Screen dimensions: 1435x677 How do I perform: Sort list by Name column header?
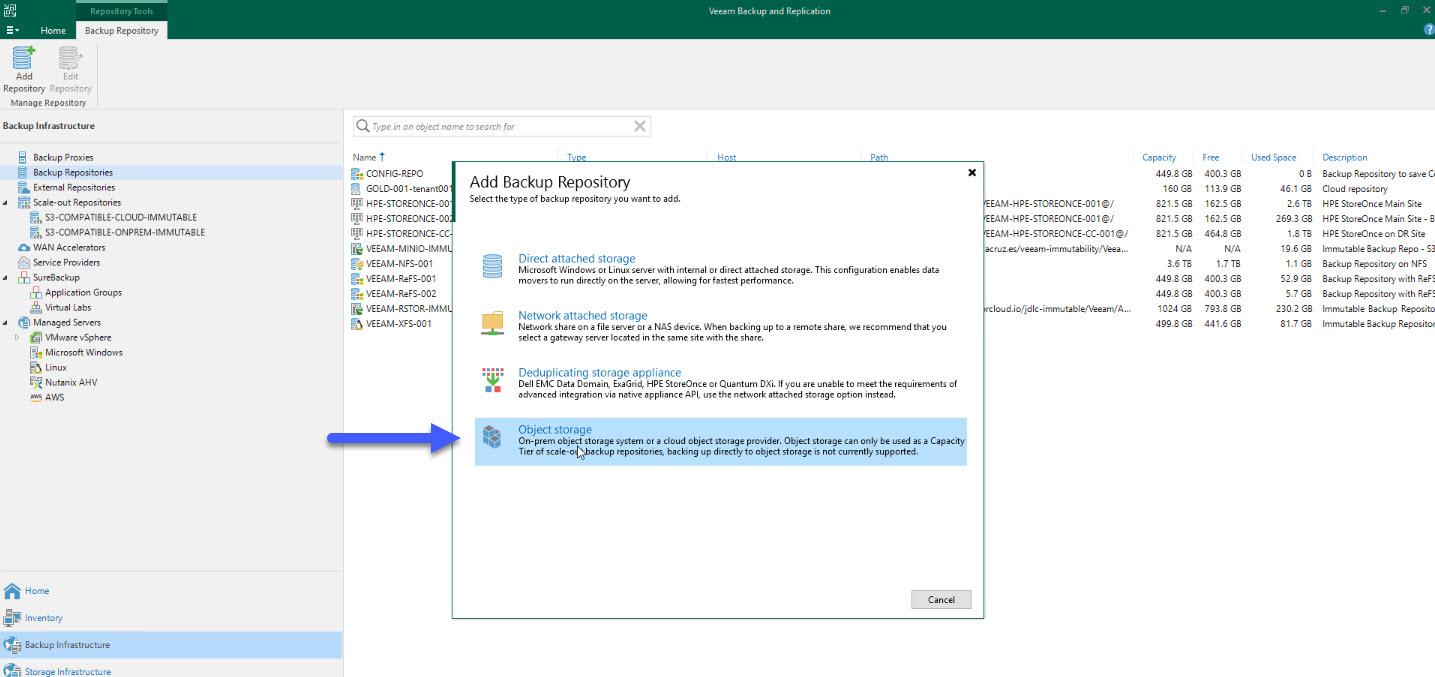point(364,157)
